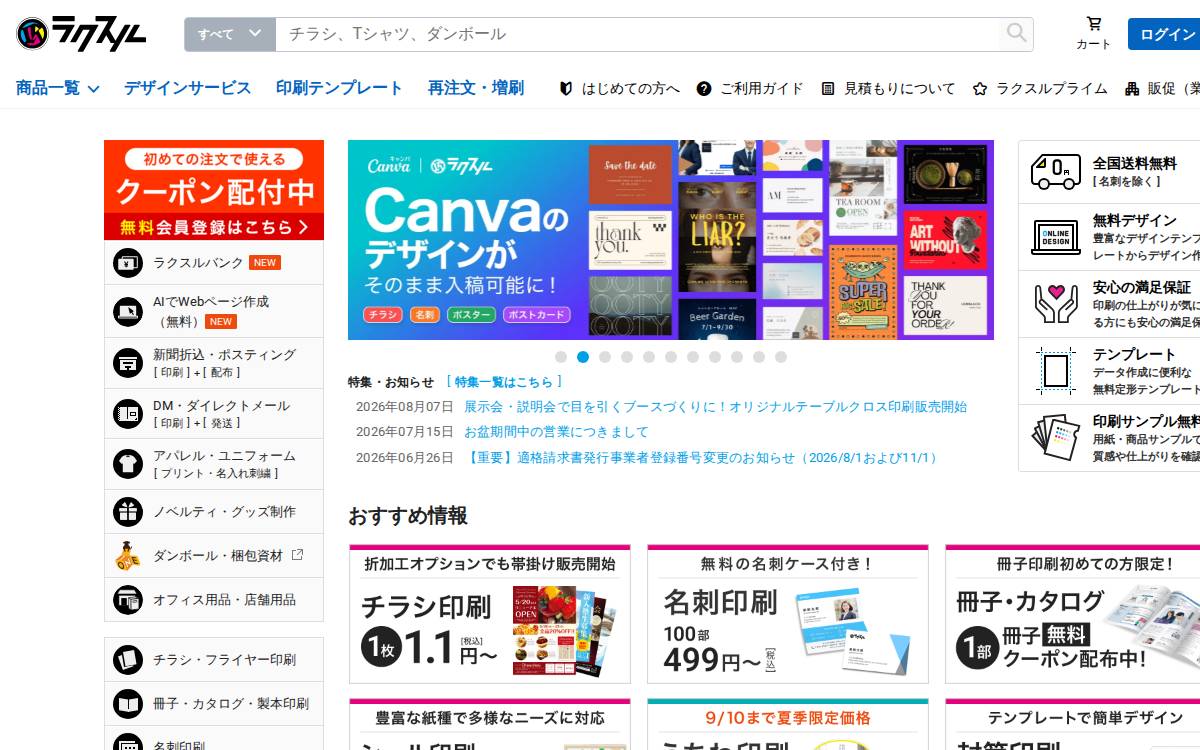The width and height of the screenshot is (1200, 750).
Task: Click the 新聞折込・ポスティング icon
Action: [x=128, y=363]
